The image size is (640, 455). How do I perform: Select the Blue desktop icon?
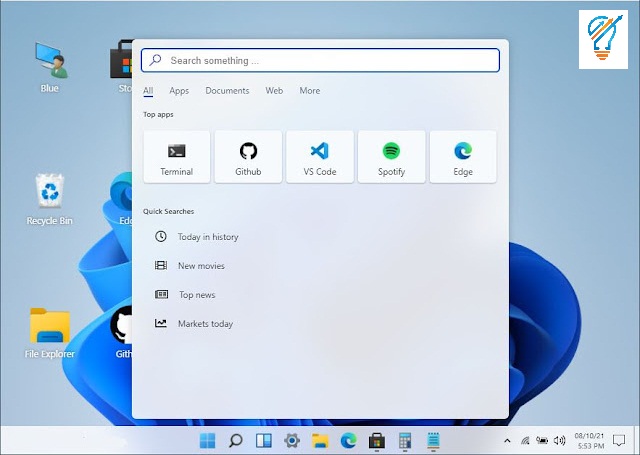pos(50,68)
